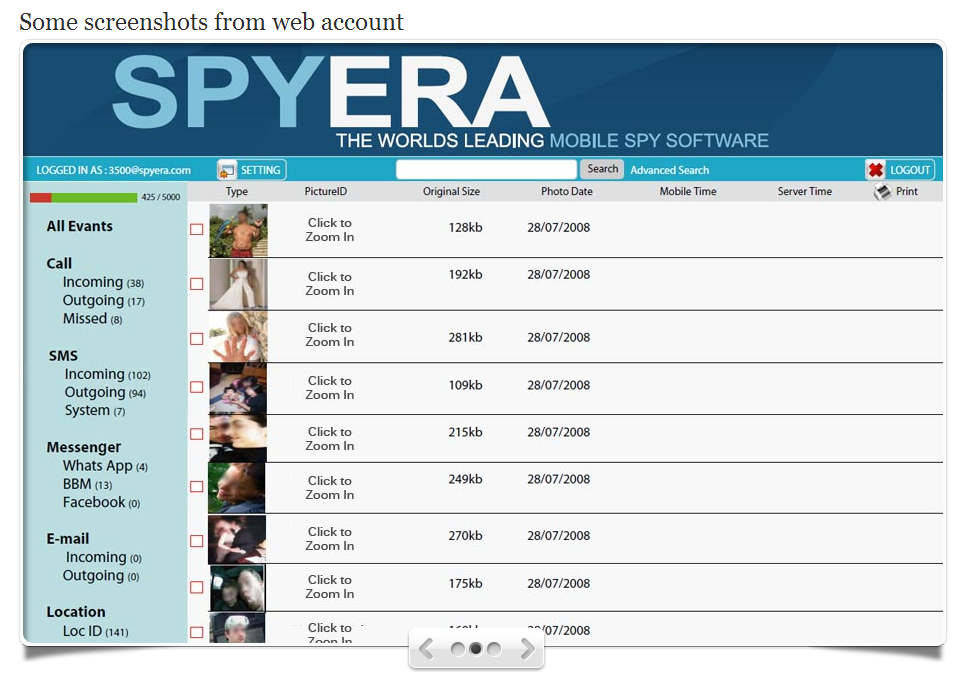The width and height of the screenshot is (979, 687).
Task: Check the box for the 128kb picture
Action: pos(197,229)
